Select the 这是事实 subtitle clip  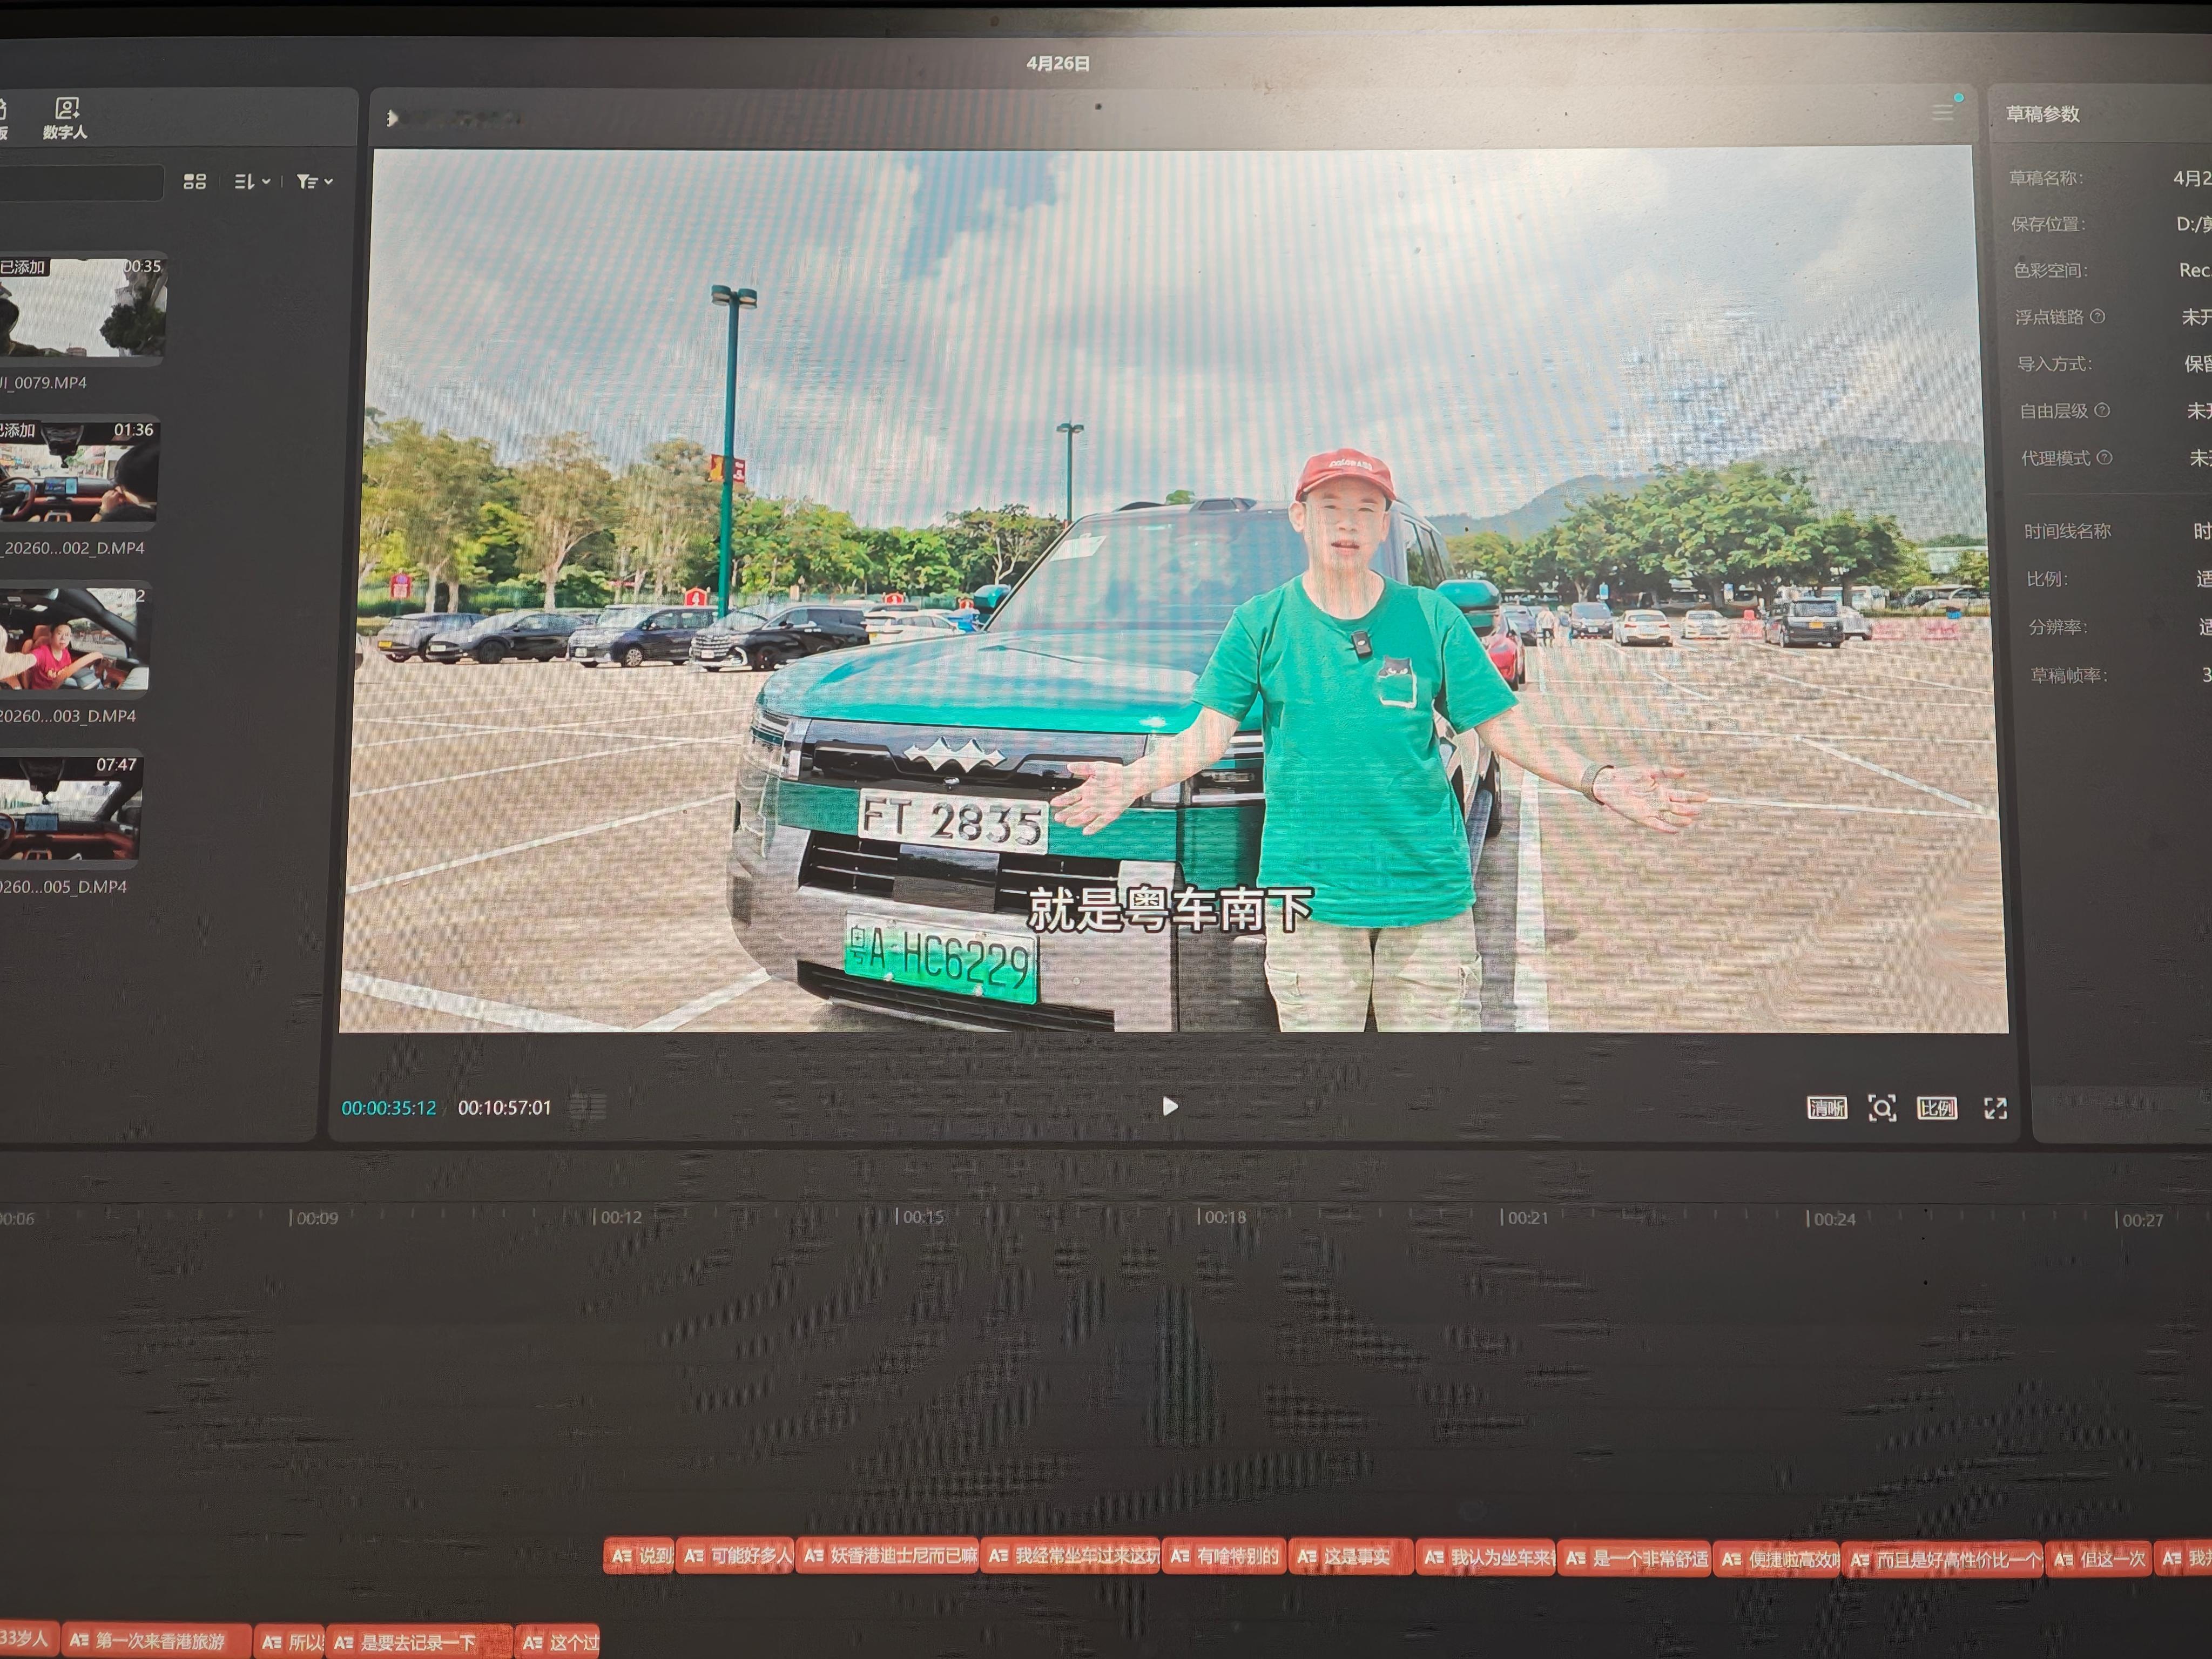(x=1349, y=1556)
